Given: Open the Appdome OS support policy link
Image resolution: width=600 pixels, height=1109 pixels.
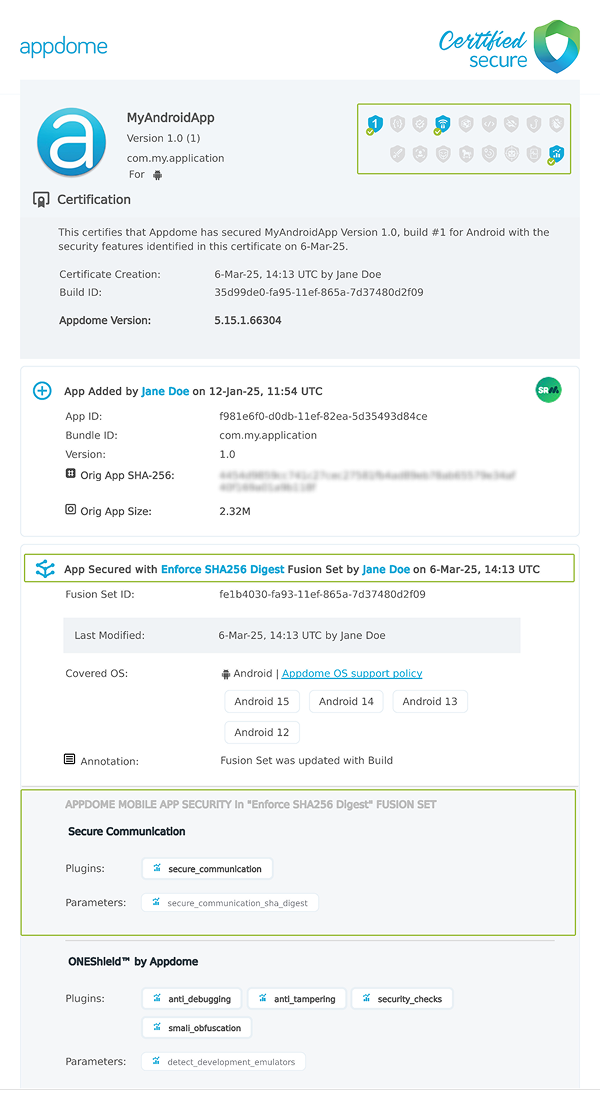Looking at the screenshot, I should click(x=351, y=673).
